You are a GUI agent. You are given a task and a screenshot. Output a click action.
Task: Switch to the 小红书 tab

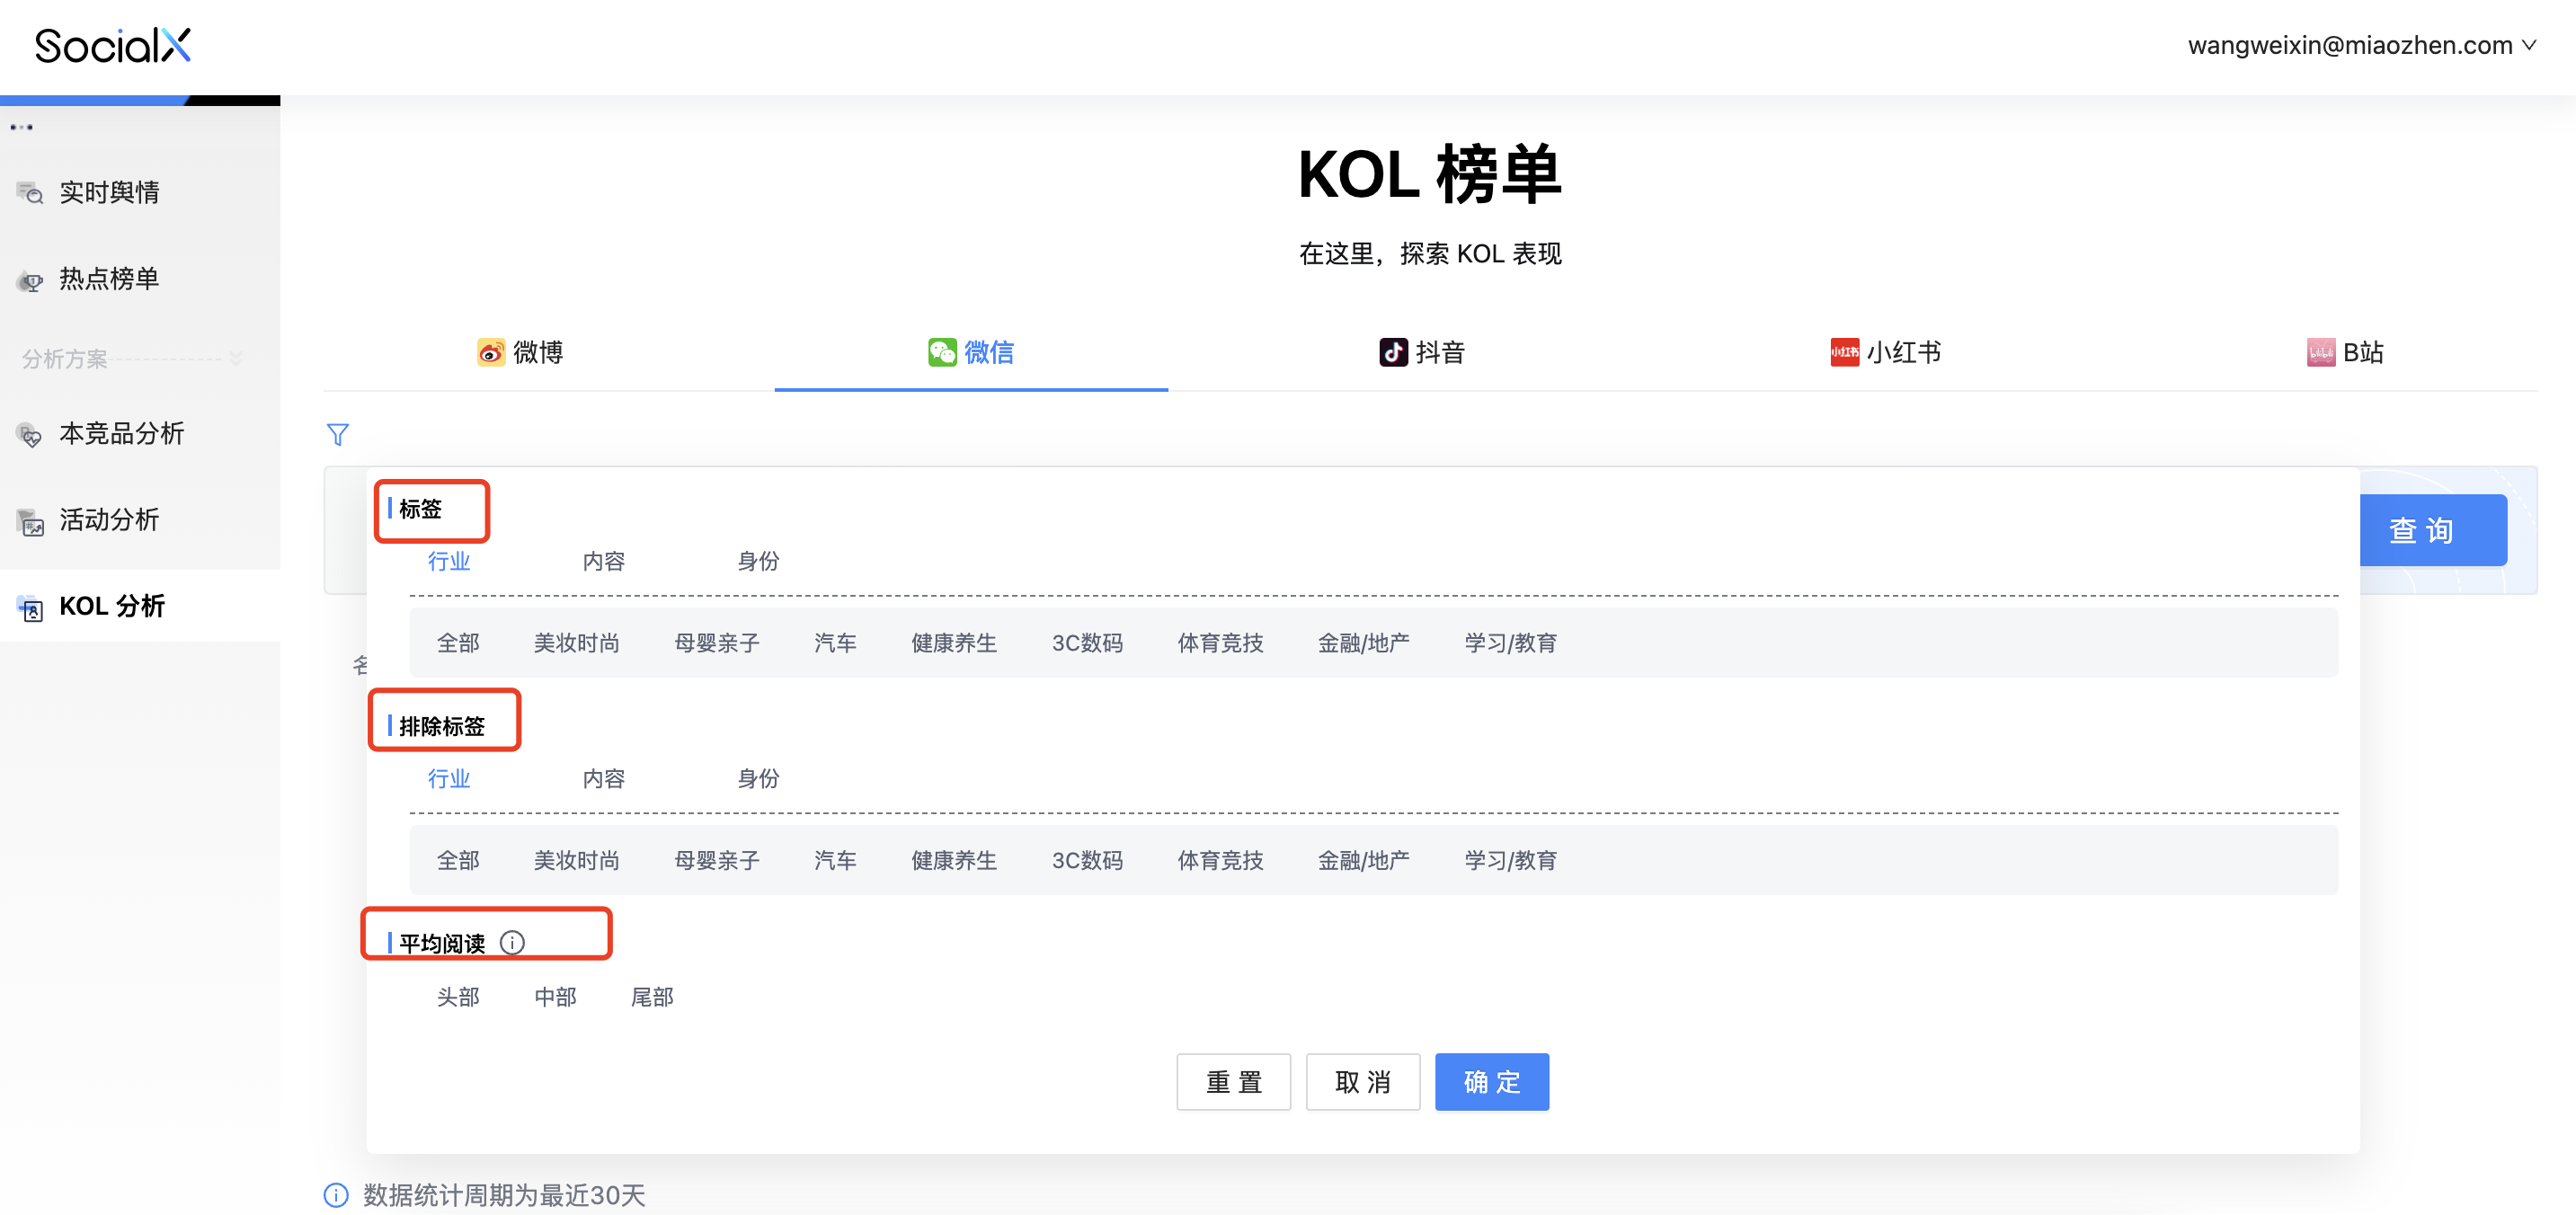(1885, 352)
